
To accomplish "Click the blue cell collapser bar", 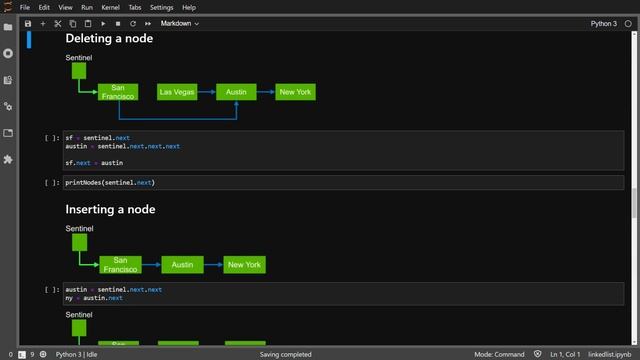I will [29, 40].
